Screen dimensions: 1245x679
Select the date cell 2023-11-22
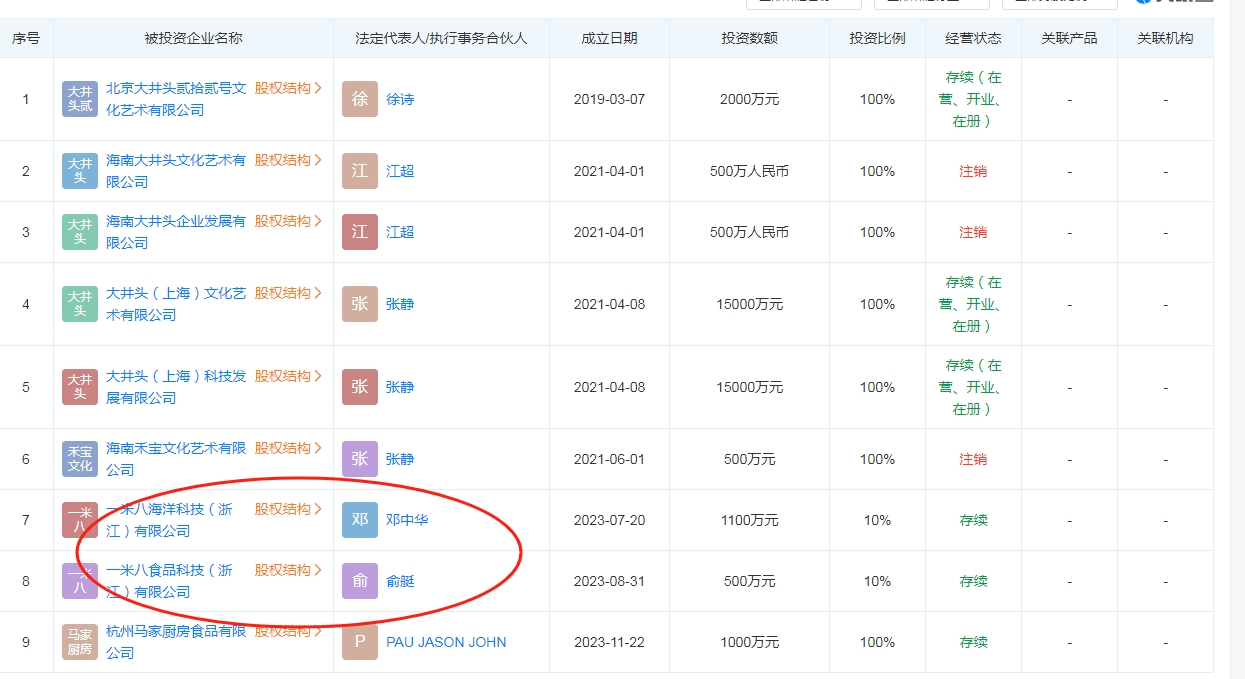pyautogui.click(x=609, y=642)
